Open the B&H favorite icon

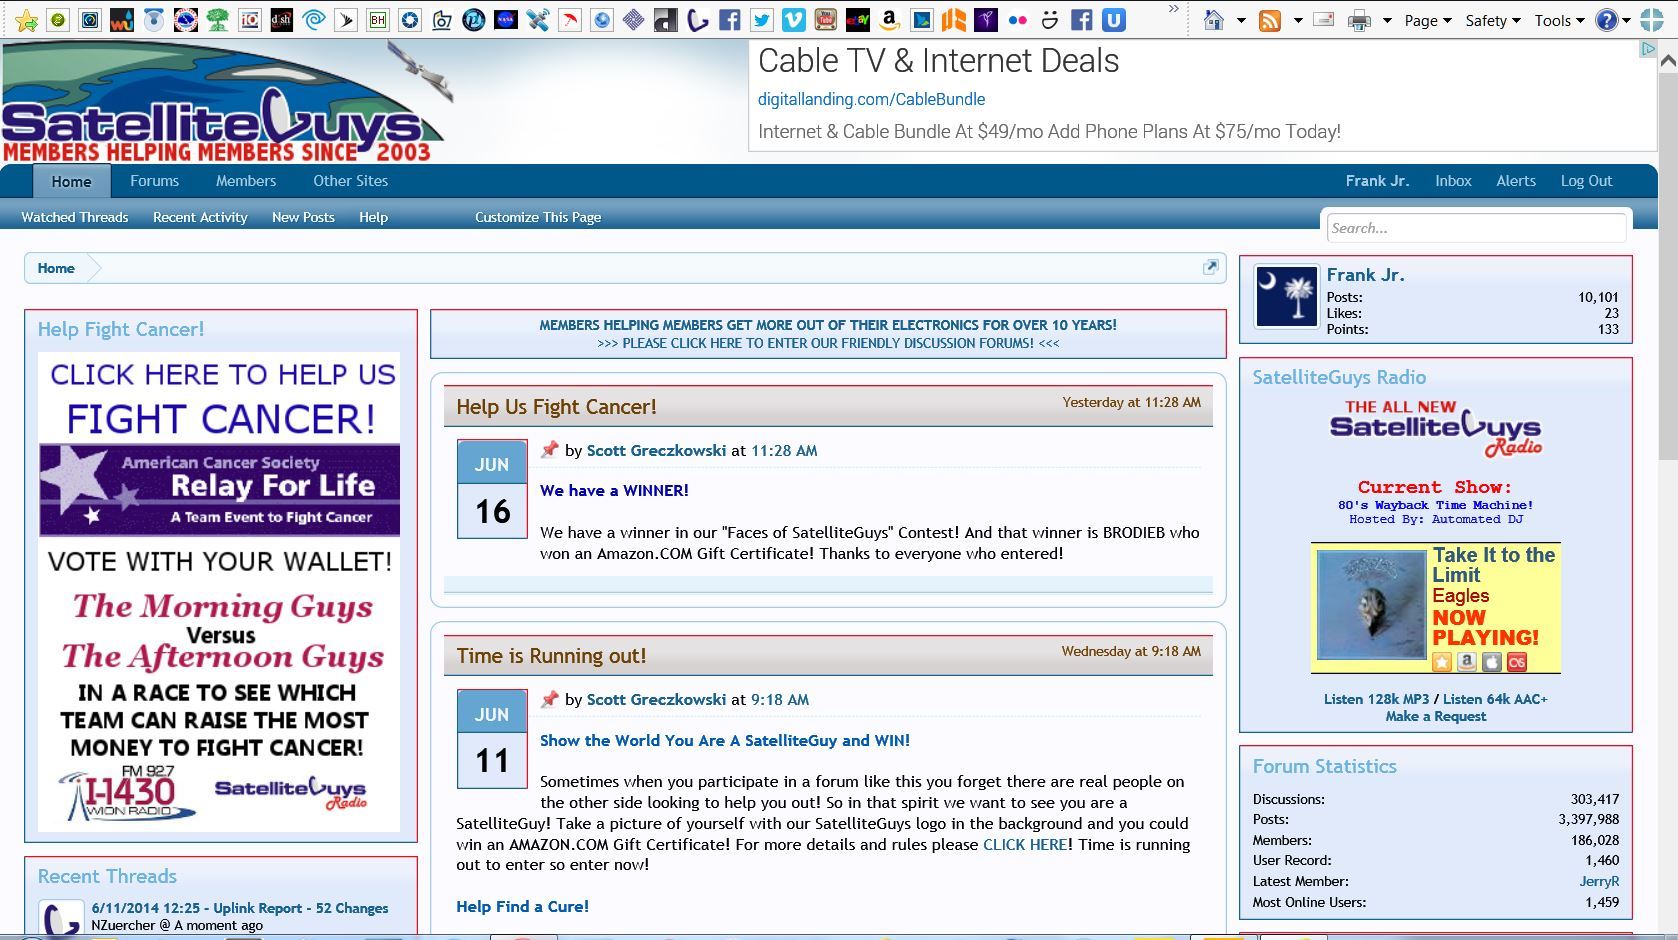pyautogui.click(x=378, y=20)
